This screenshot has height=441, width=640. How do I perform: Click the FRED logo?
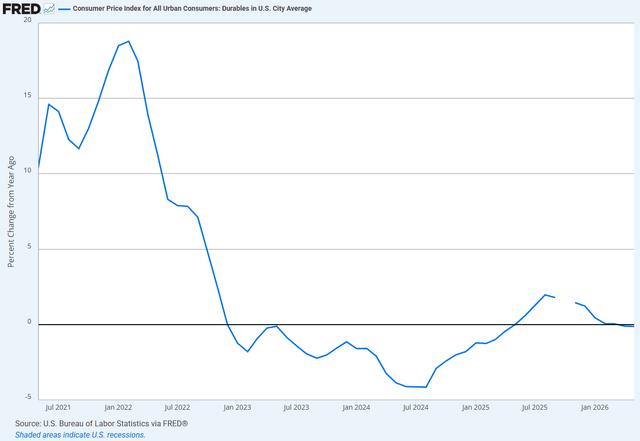pos(21,9)
